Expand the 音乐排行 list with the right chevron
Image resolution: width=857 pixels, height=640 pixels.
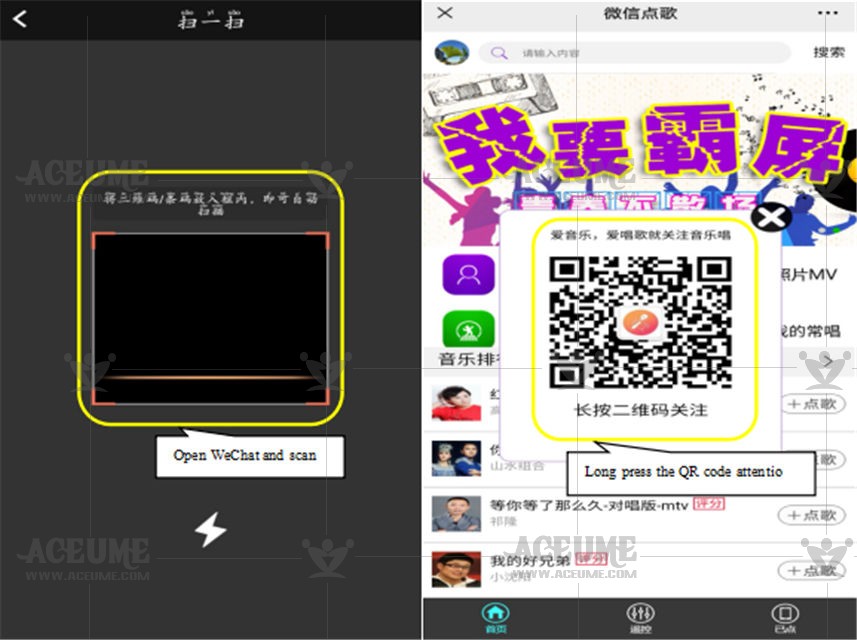pyautogui.click(x=828, y=359)
